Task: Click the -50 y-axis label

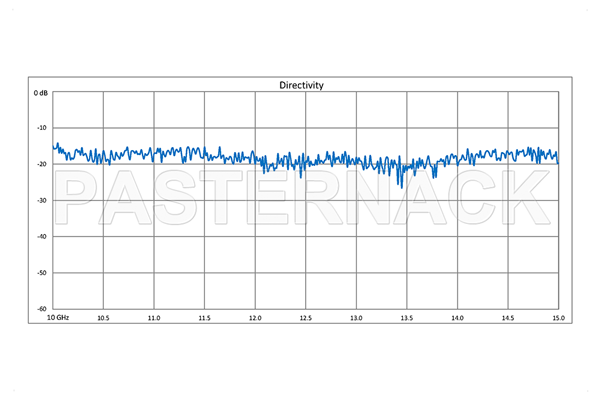Action: tap(42, 272)
